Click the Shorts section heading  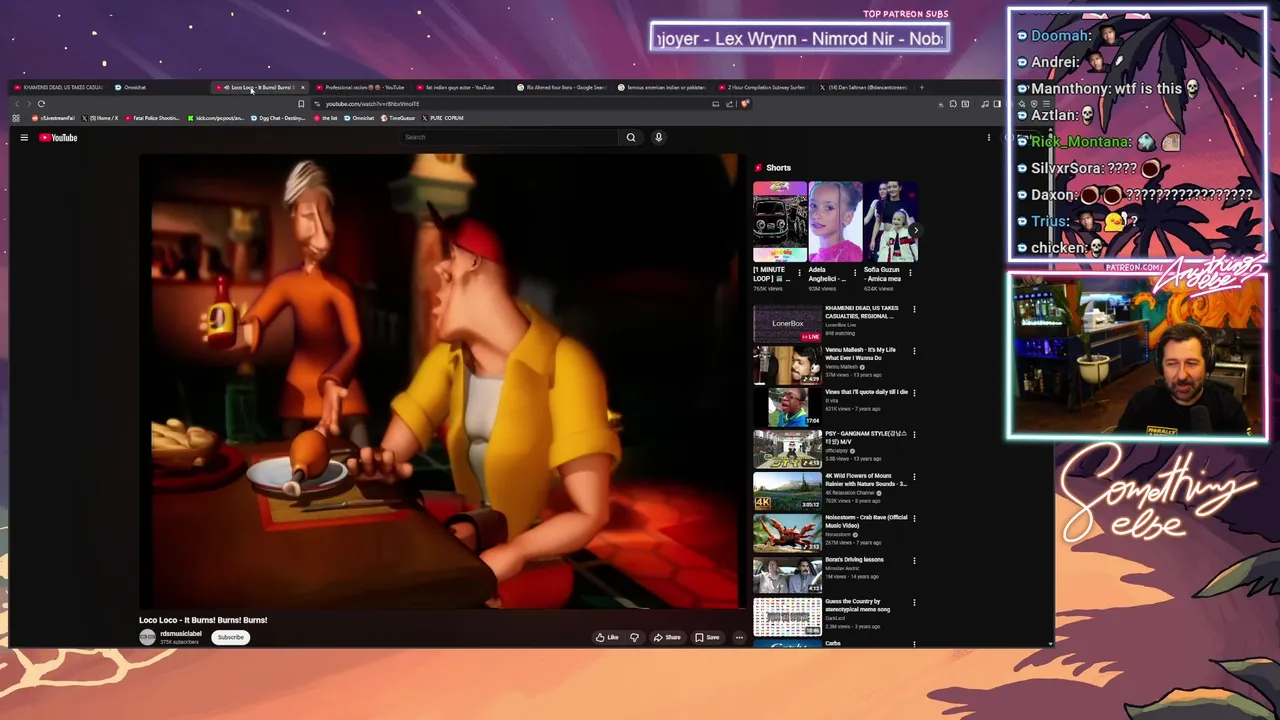pyautogui.click(x=778, y=168)
